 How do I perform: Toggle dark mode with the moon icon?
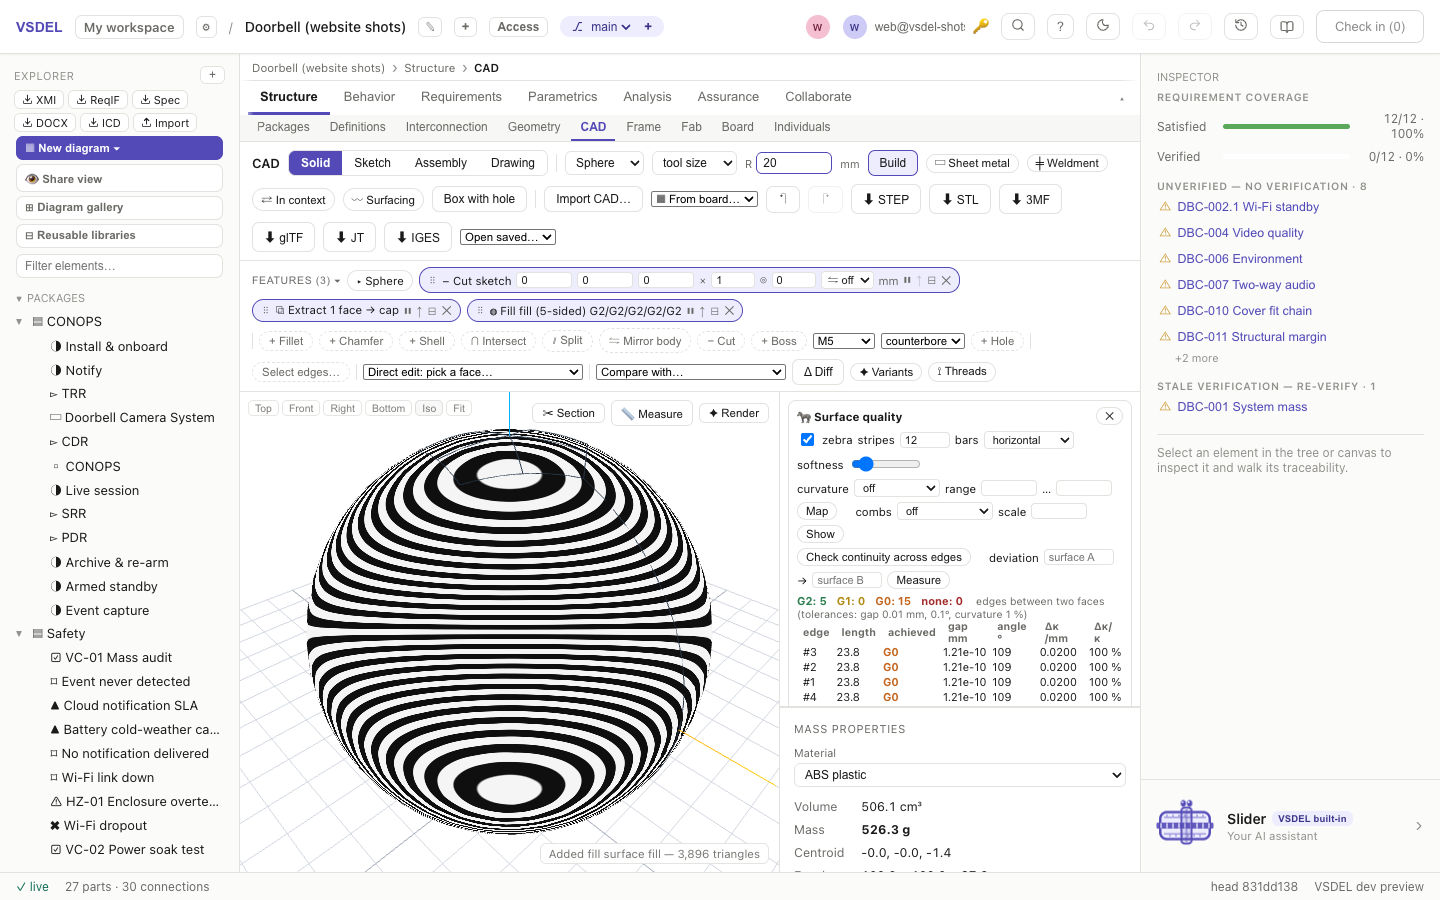pos(1103,27)
